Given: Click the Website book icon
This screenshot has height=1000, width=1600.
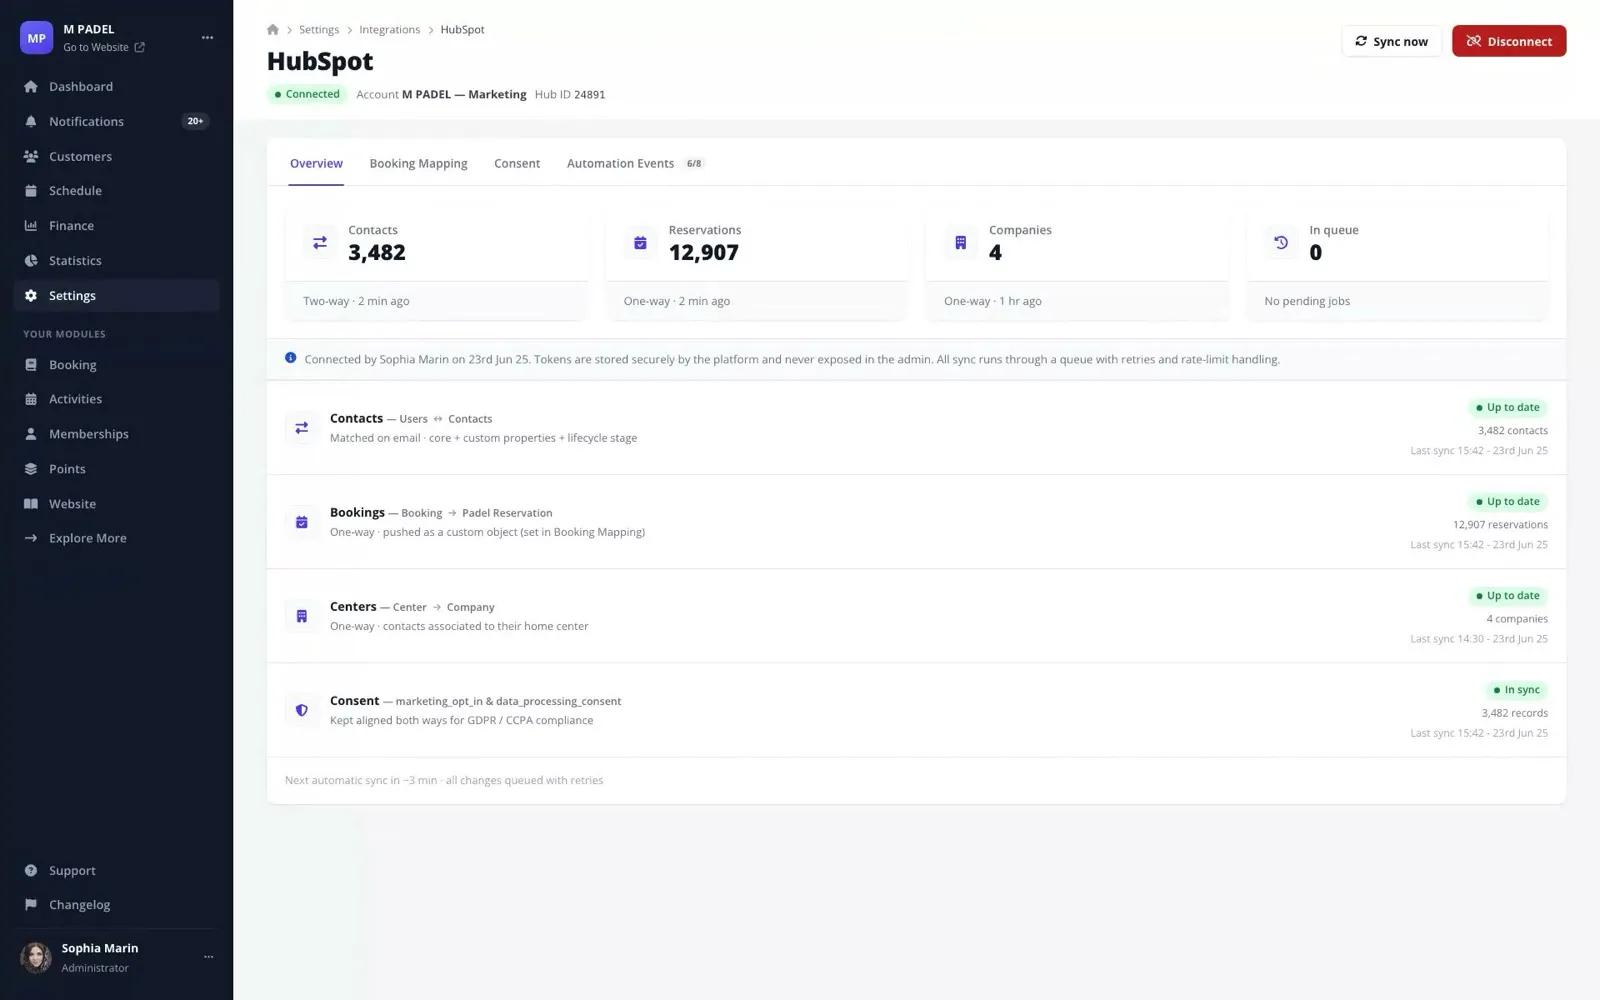Looking at the screenshot, I should [31, 504].
